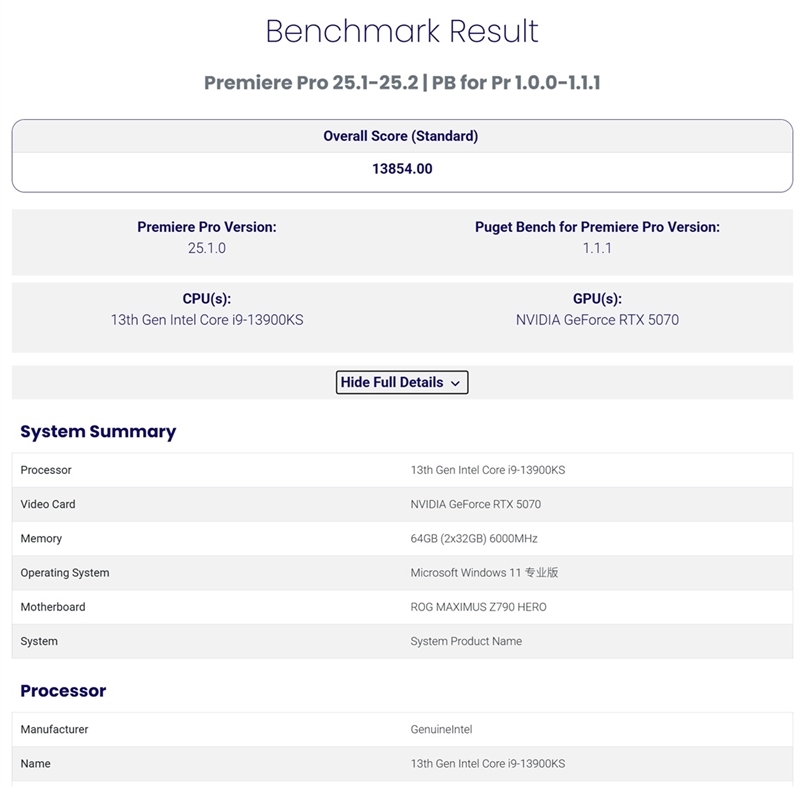The image size is (800, 787).
Task: Click the System row label
Action: tap(39, 641)
